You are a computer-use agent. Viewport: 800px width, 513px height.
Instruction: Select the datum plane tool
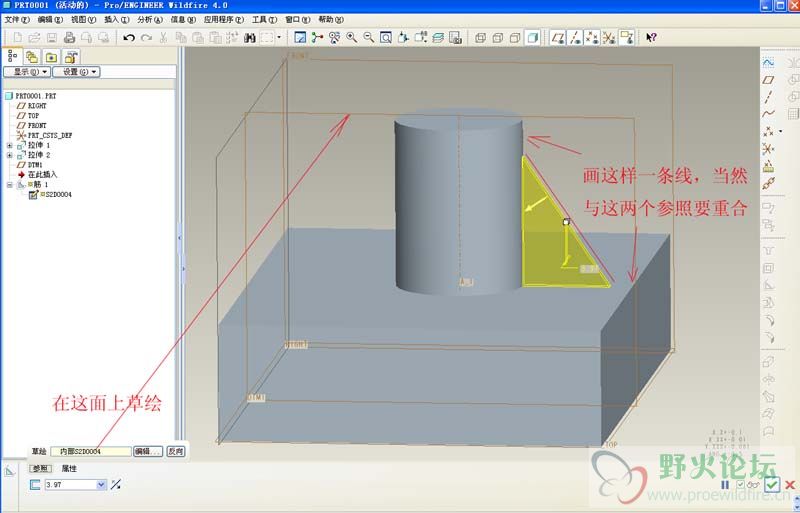pyautogui.click(x=768, y=80)
